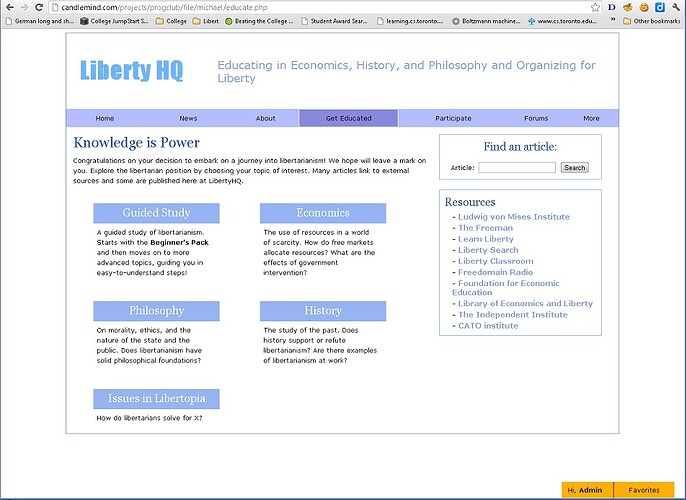Open the News nav tab
Image resolution: width=686 pixels, height=500 pixels.
[x=188, y=119]
